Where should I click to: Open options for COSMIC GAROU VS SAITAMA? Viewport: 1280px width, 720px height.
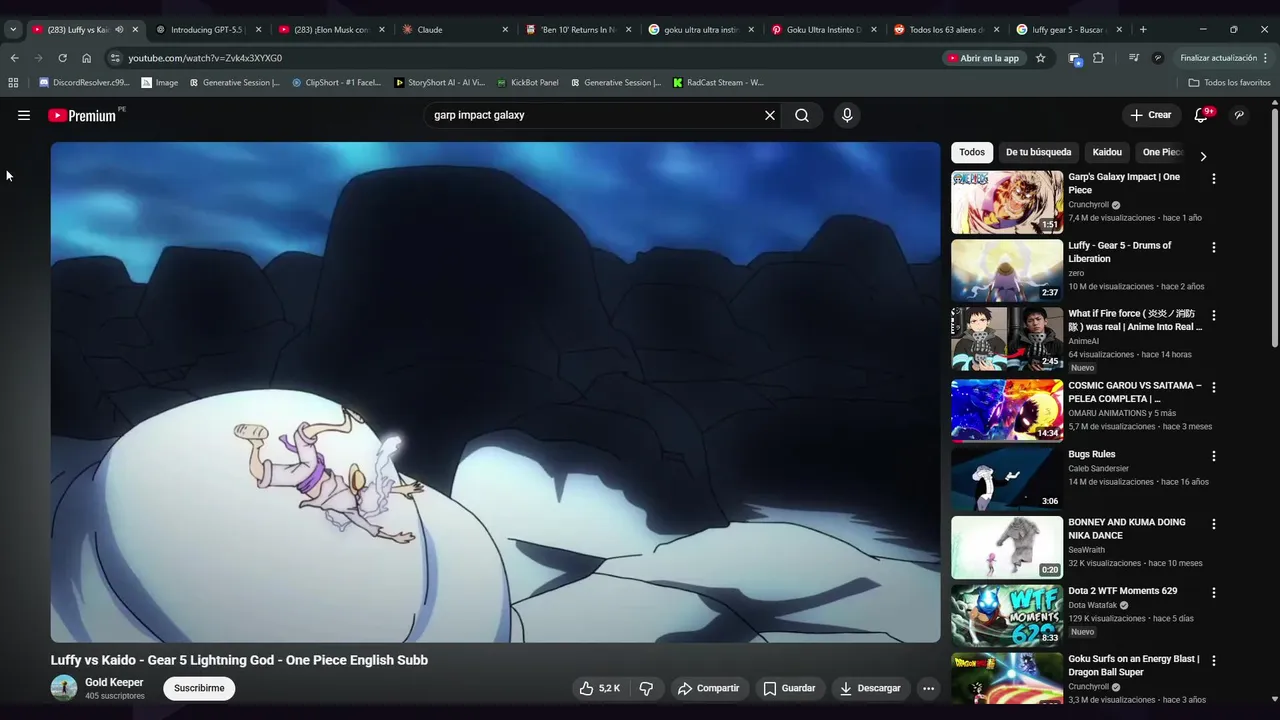(1214, 387)
